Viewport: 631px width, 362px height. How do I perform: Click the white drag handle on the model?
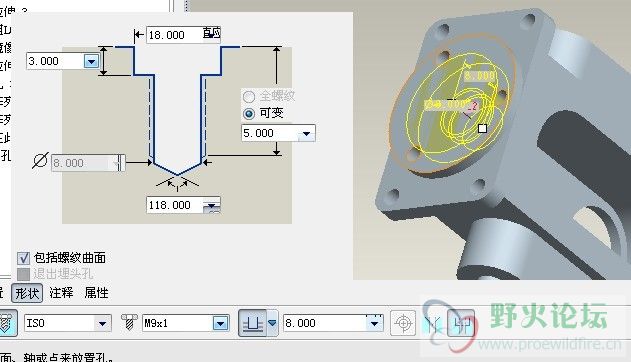coord(482,128)
